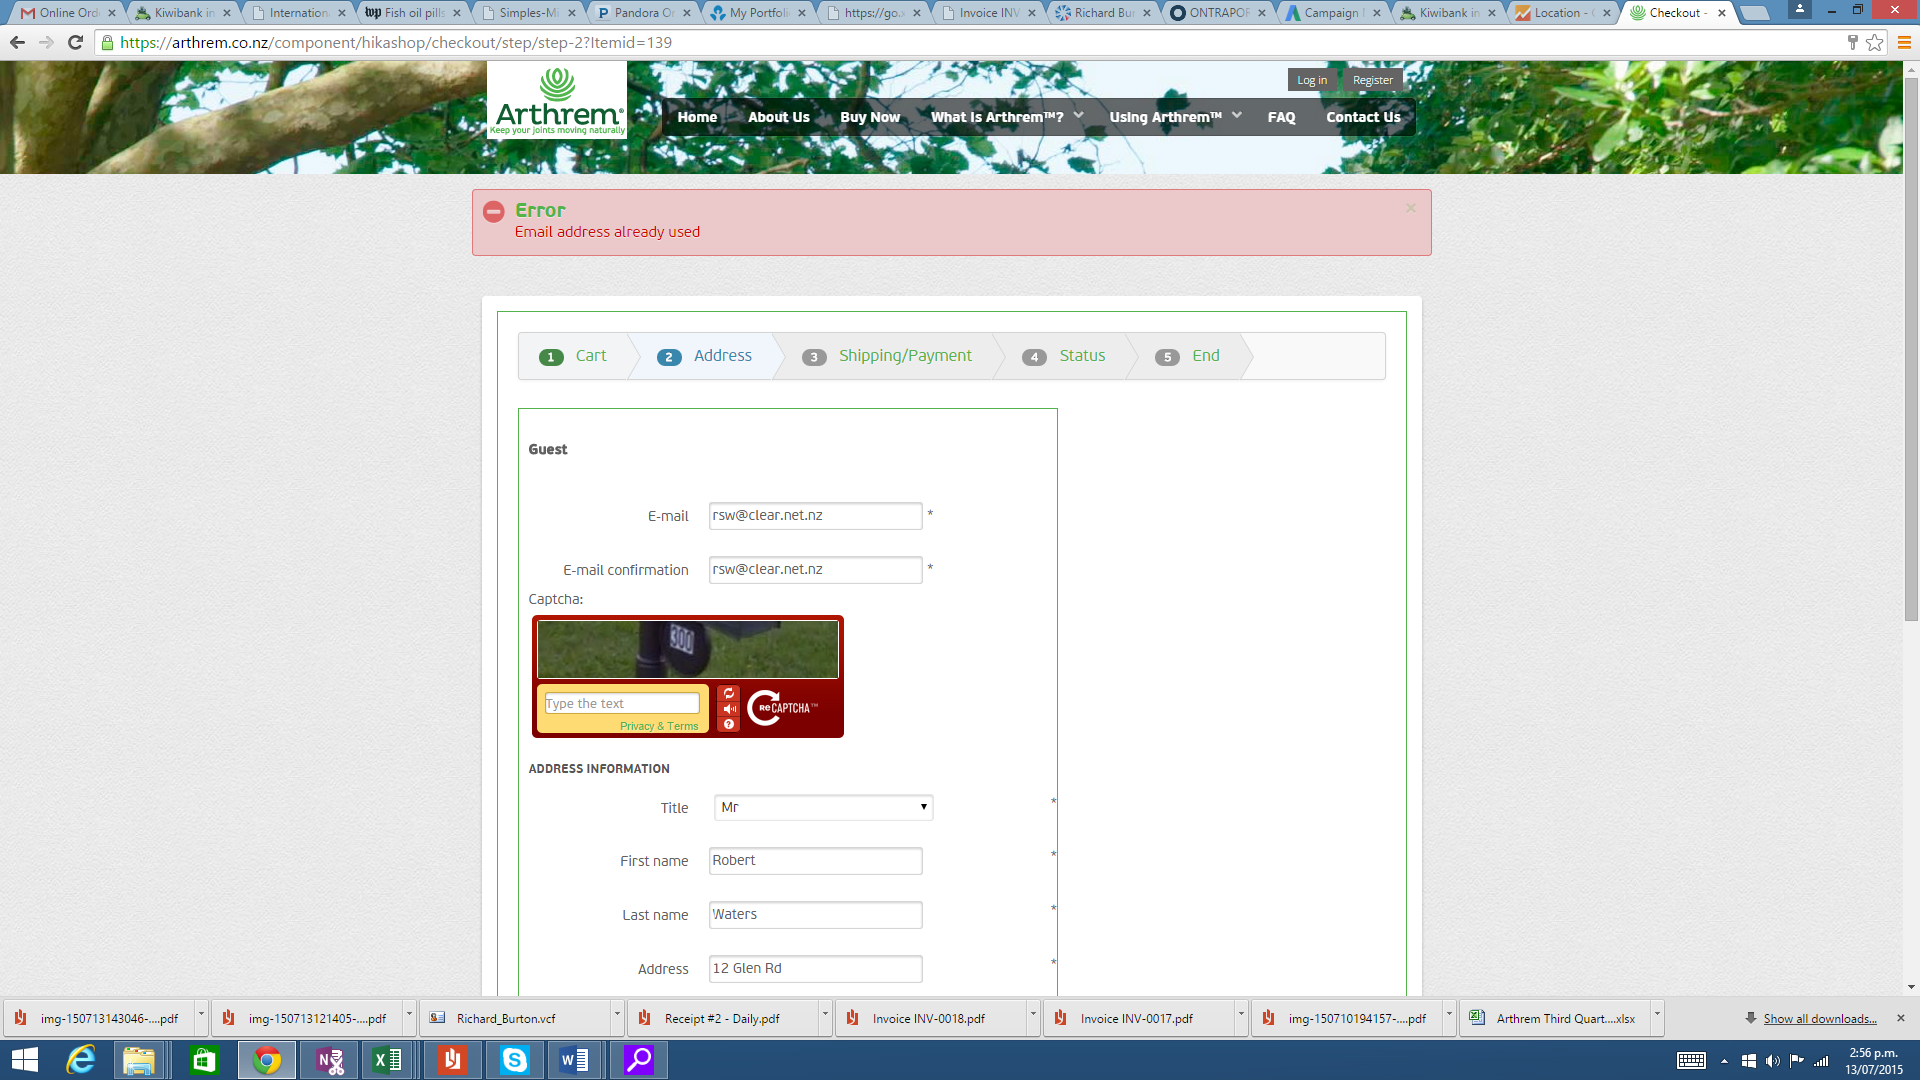Go to the Cart checkout step
Viewport: 1920px width, 1080px height.
(x=590, y=356)
